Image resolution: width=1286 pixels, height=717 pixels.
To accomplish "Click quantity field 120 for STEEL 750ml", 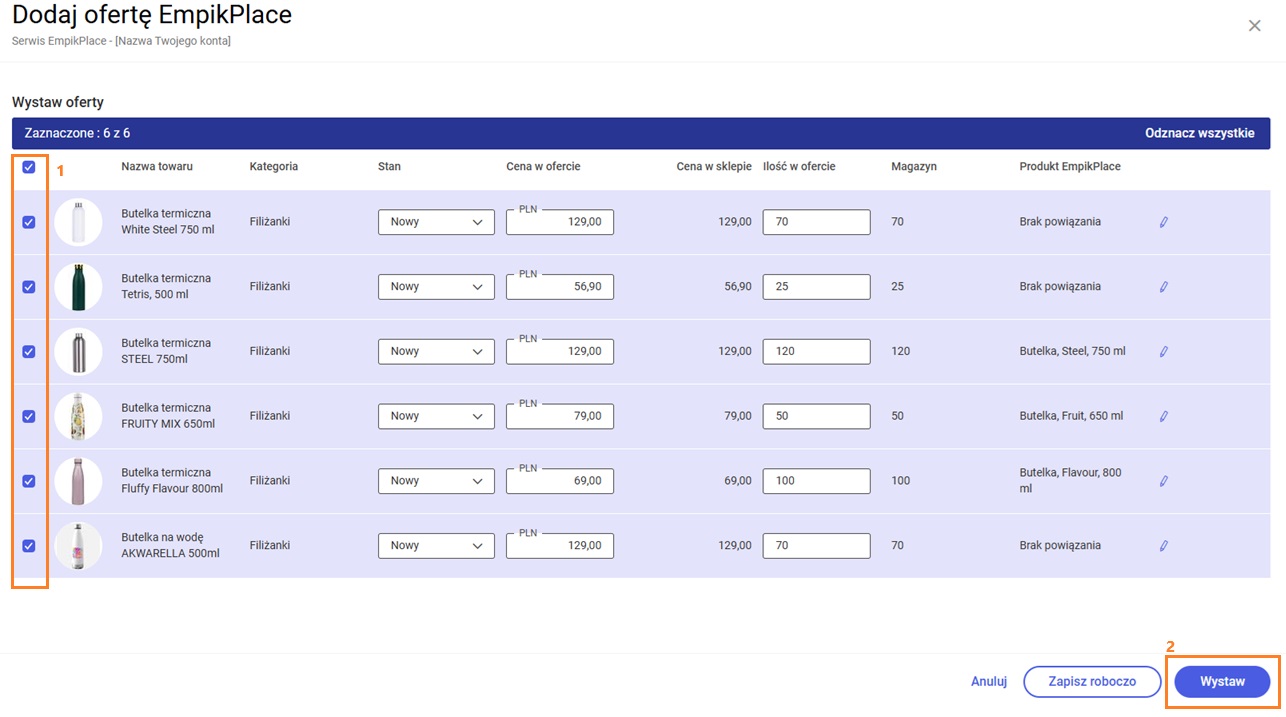I will click(x=816, y=352).
